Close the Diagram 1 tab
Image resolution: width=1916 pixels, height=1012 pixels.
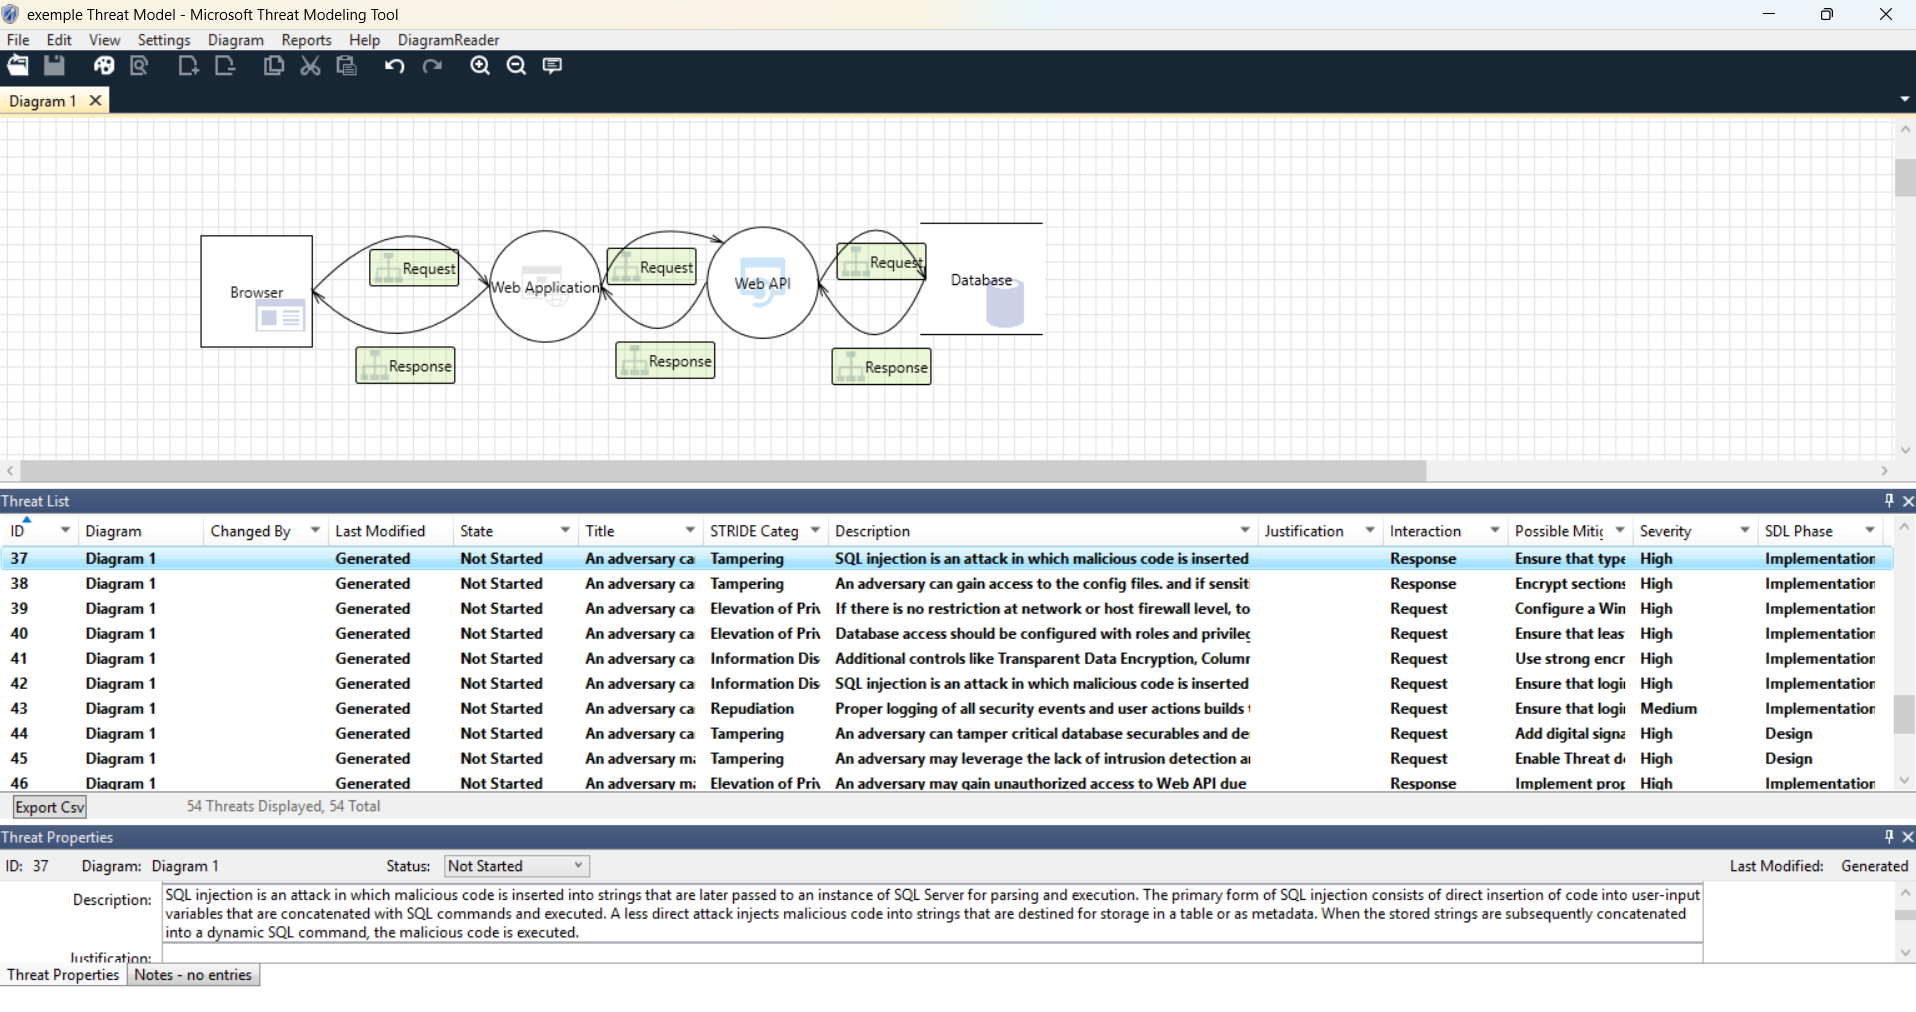pos(95,101)
